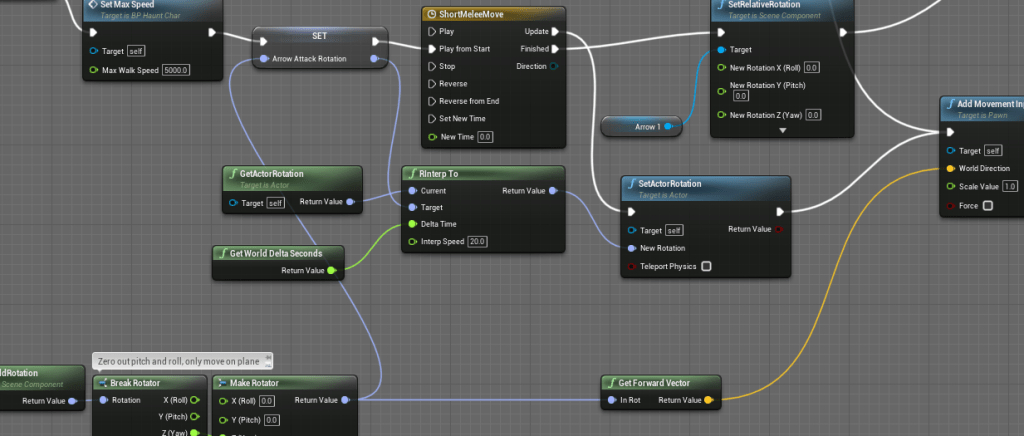This screenshot has height=436, width=1024.
Task: Click the Finished output exec pin
Action: [554, 48]
